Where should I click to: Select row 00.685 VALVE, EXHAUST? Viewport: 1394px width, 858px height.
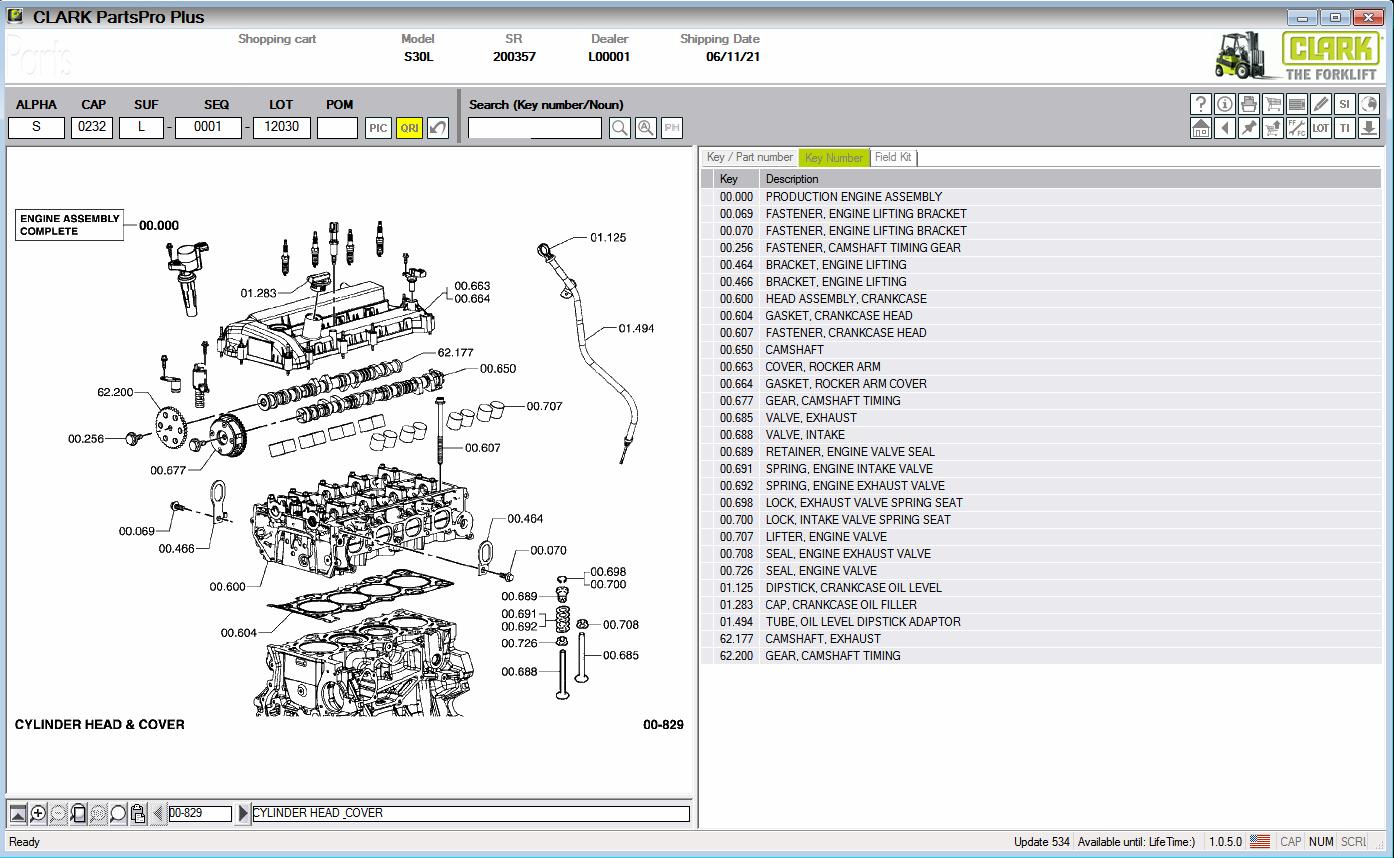(x=1041, y=417)
